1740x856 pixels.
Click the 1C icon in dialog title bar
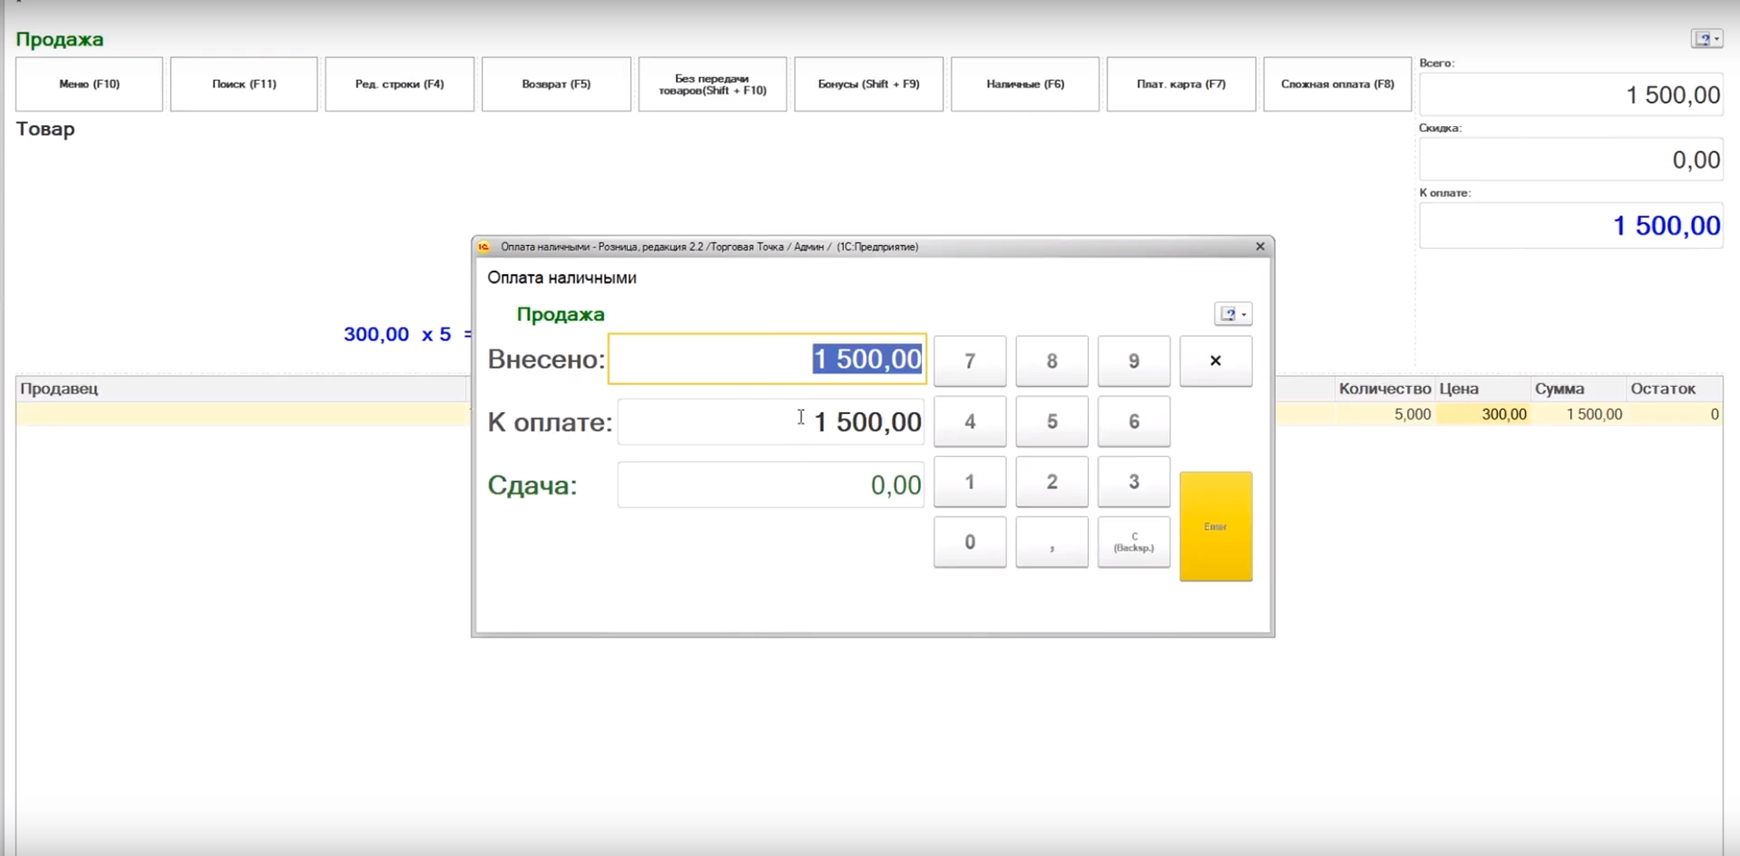(x=484, y=247)
